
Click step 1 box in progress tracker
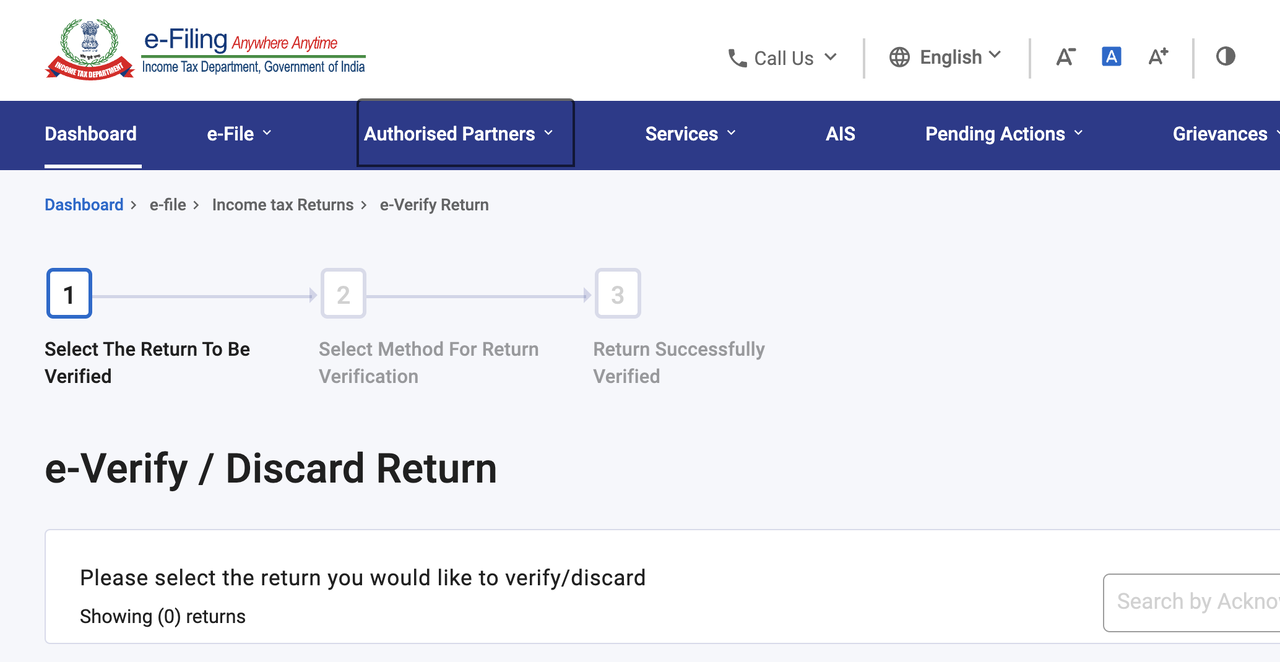69,294
